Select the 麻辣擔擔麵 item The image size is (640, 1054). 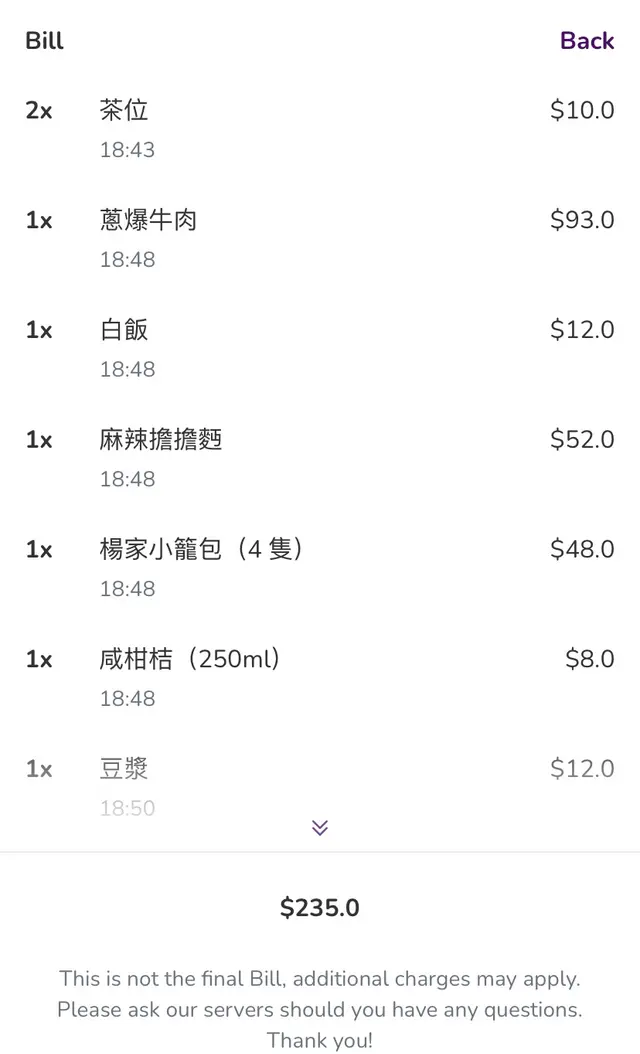click(161, 440)
